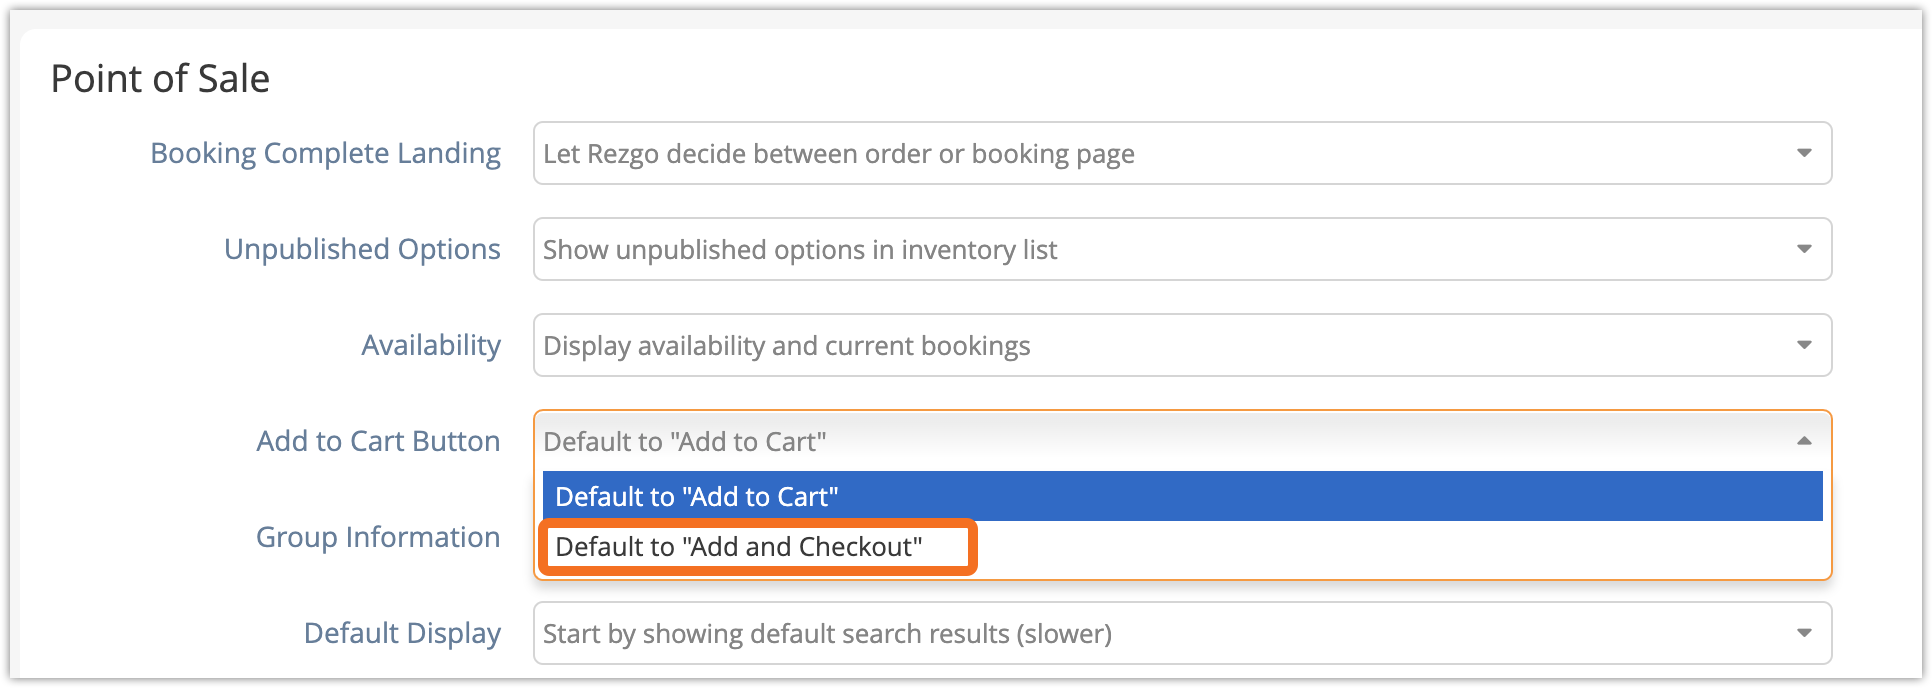Click the "Start by showing default search results" field
Viewport: 1932px width, 688px height.
pos(1182,633)
